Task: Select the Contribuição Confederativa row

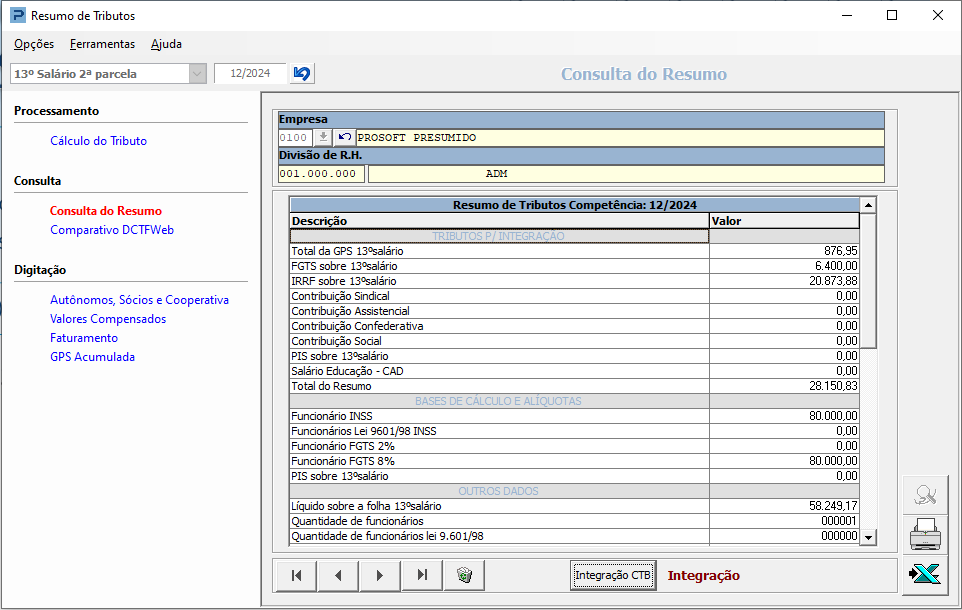Action: (574, 326)
